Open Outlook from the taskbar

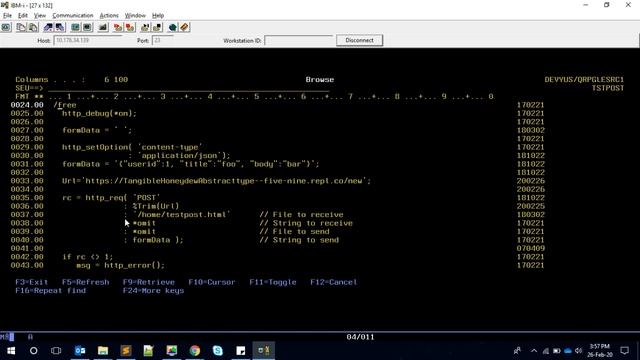tap(80, 350)
